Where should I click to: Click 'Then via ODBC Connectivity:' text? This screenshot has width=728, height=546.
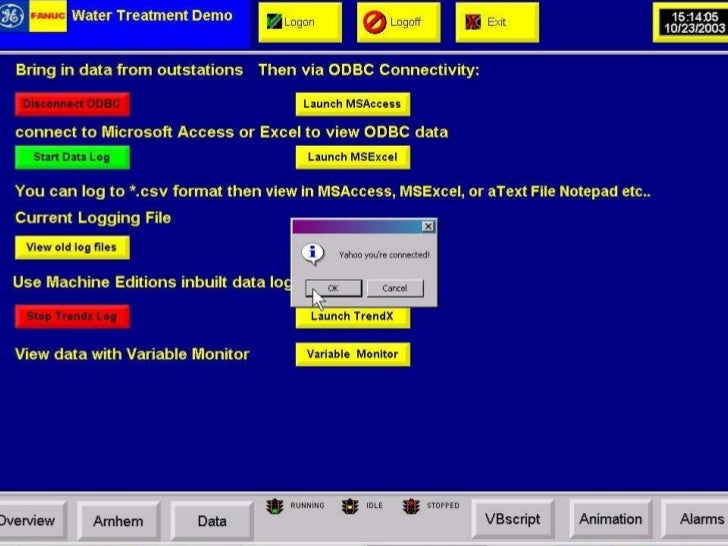coord(369,70)
